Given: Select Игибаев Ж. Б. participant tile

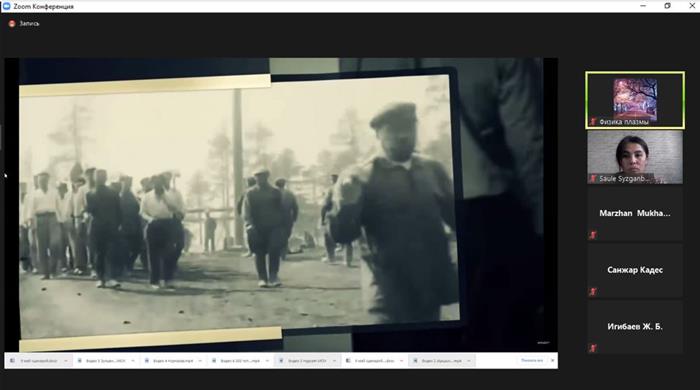Looking at the screenshot, I should click(635, 327).
